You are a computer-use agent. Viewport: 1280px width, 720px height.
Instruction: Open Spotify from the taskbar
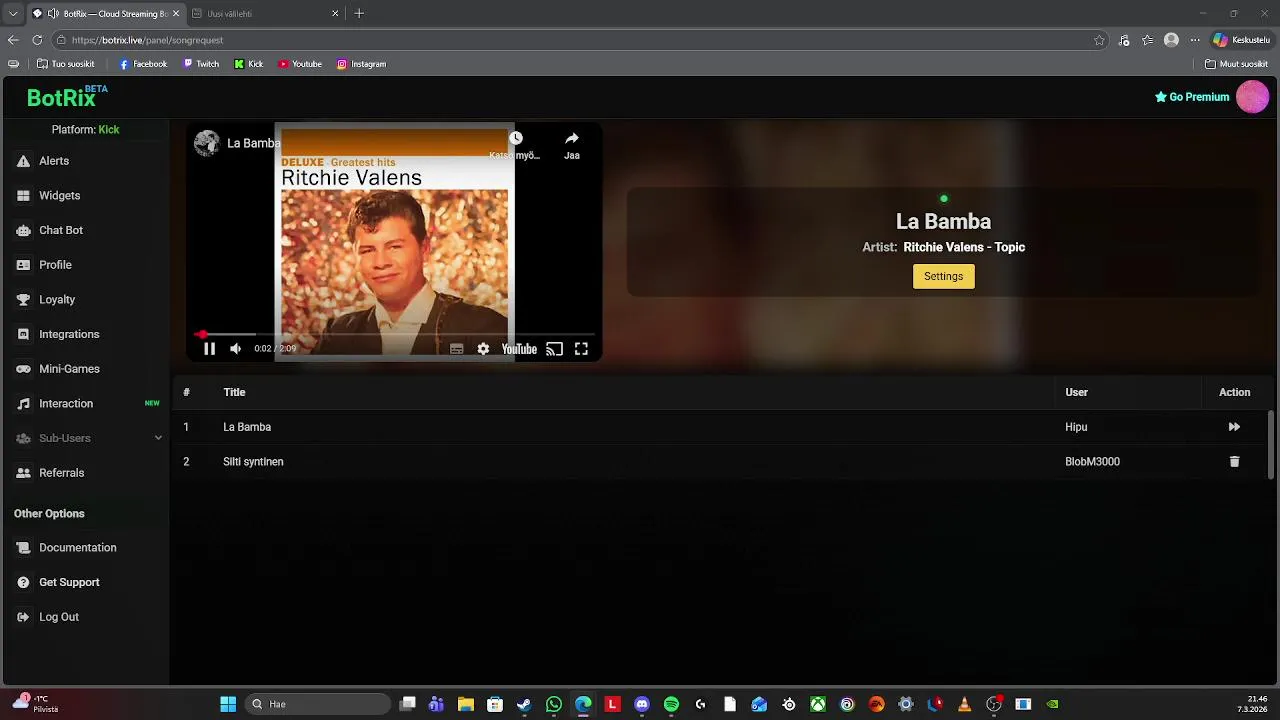coord(671,705)
